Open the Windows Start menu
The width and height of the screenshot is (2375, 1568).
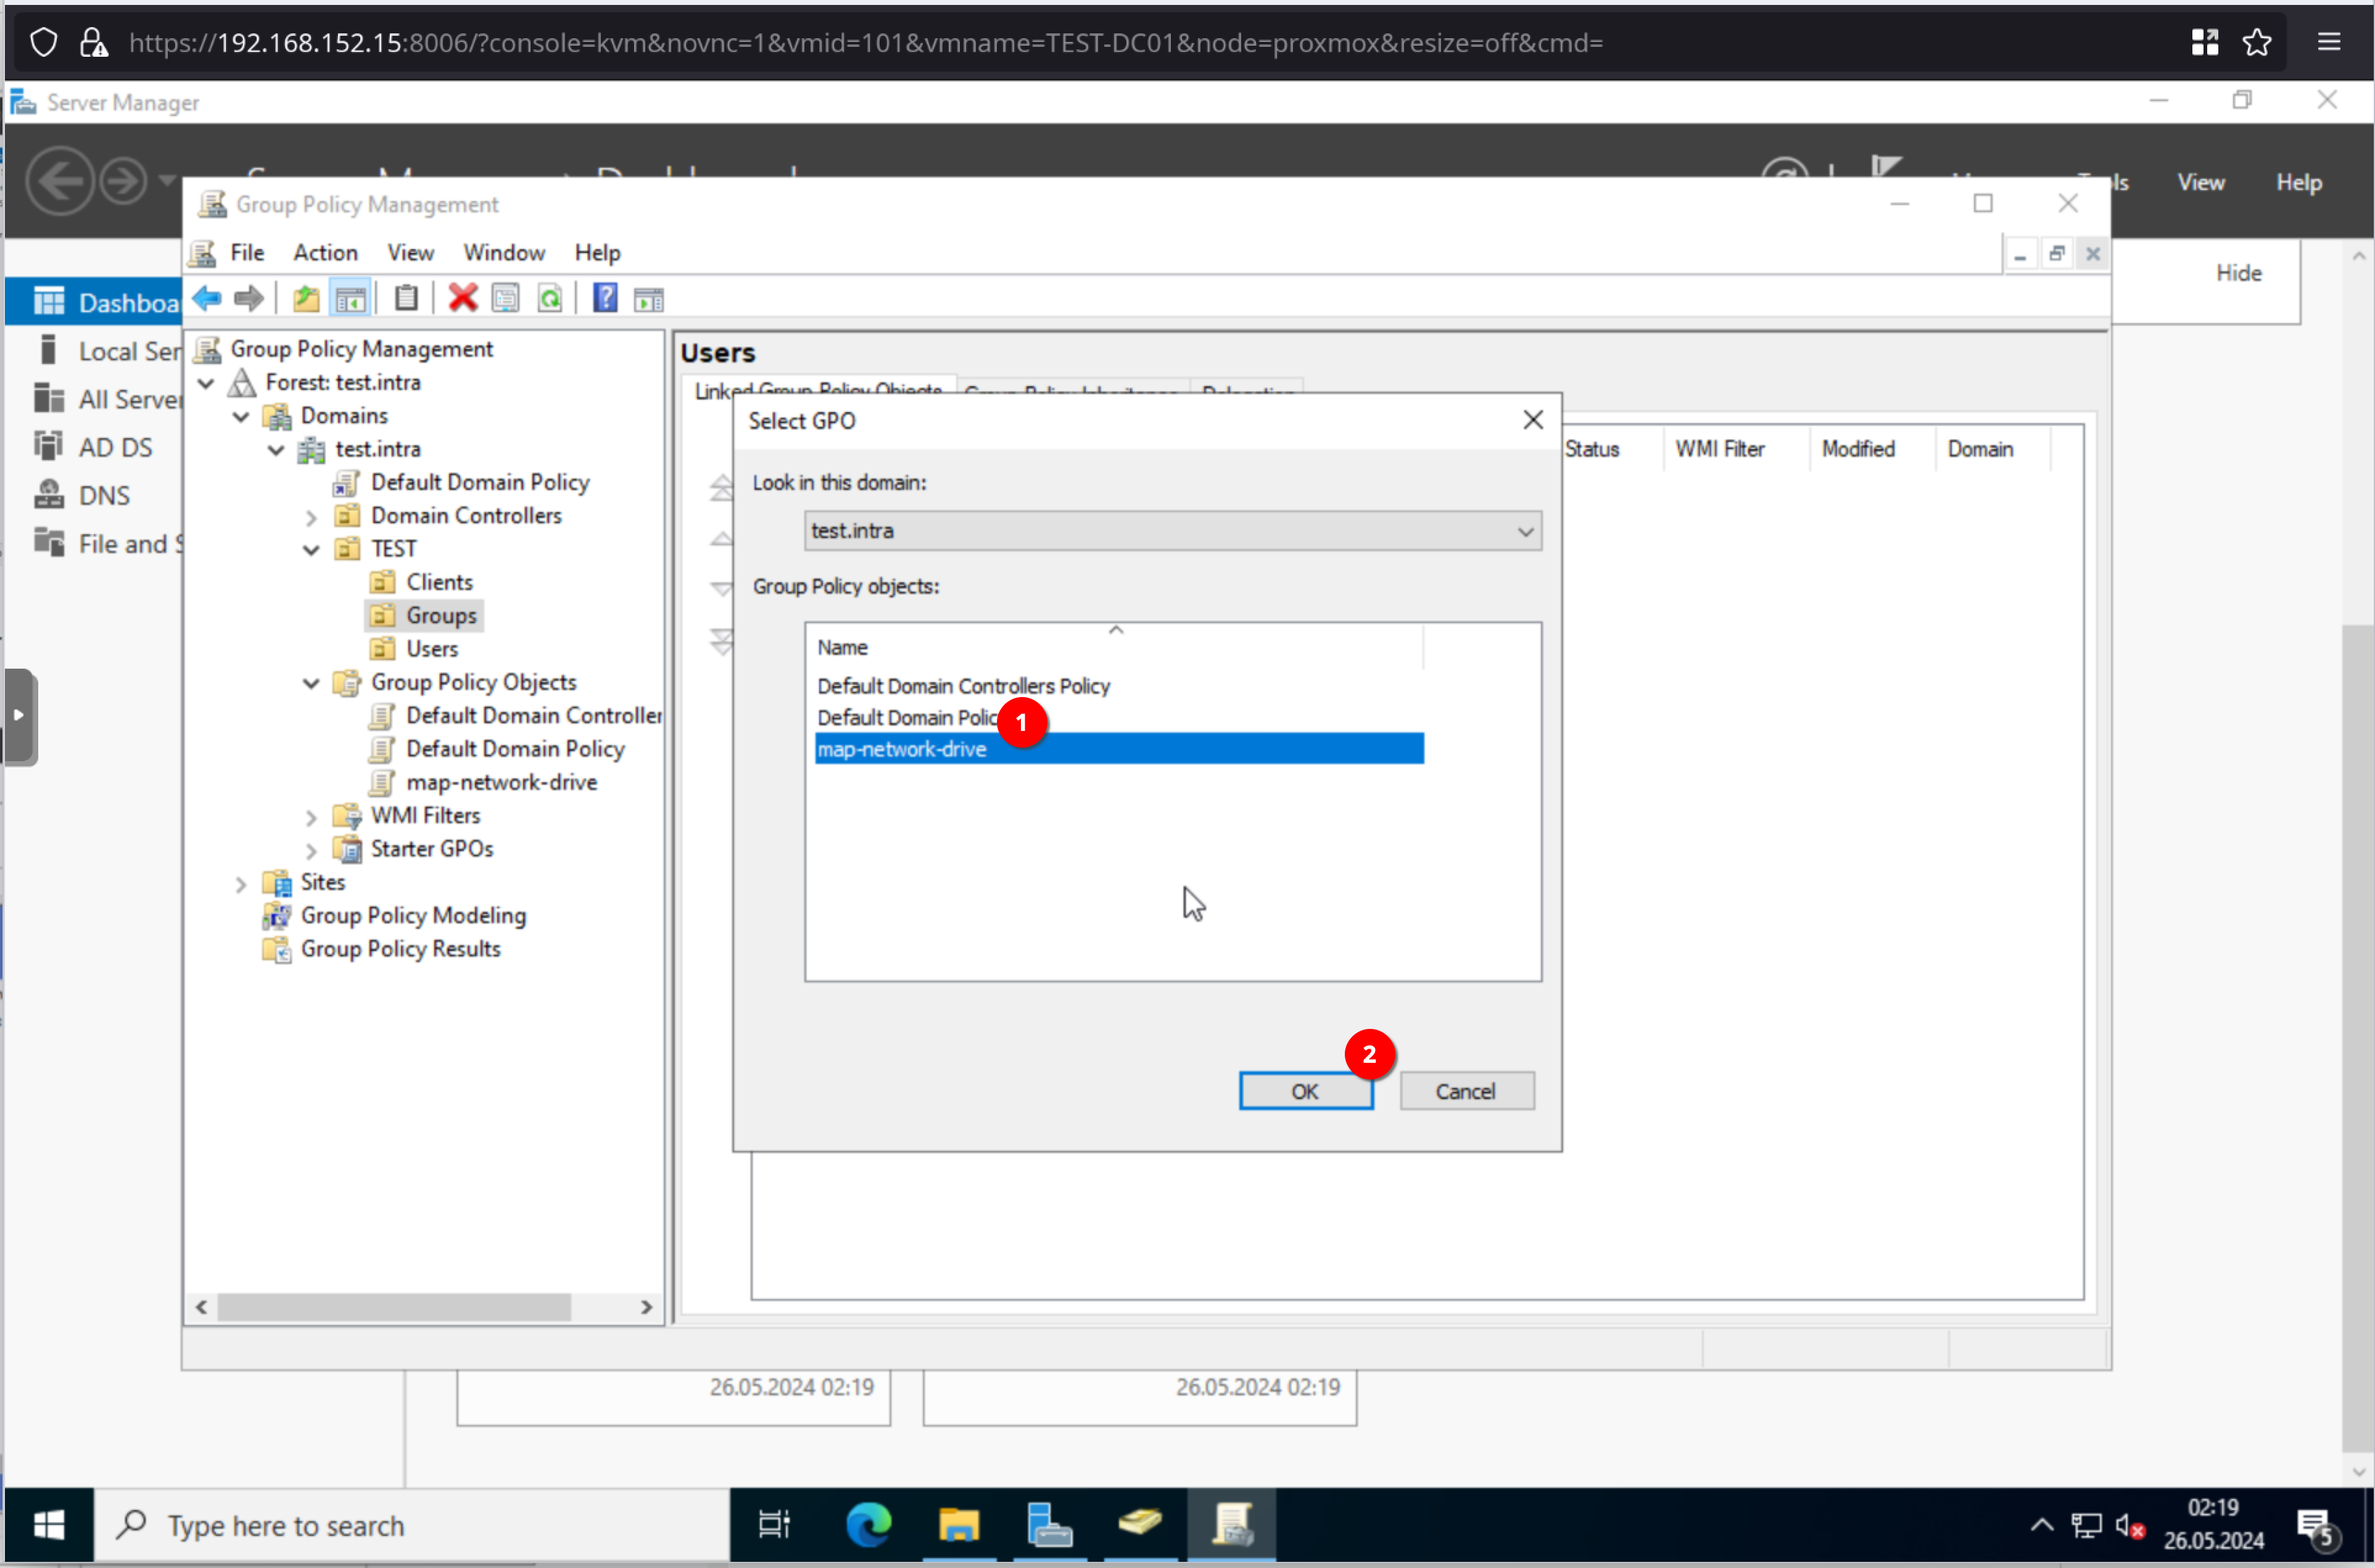(49, 1525)
